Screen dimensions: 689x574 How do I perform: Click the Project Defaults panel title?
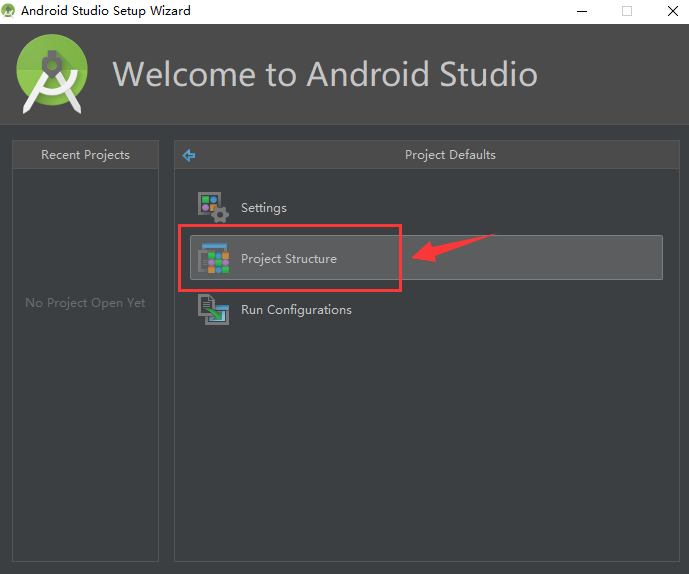coord(450,155)
